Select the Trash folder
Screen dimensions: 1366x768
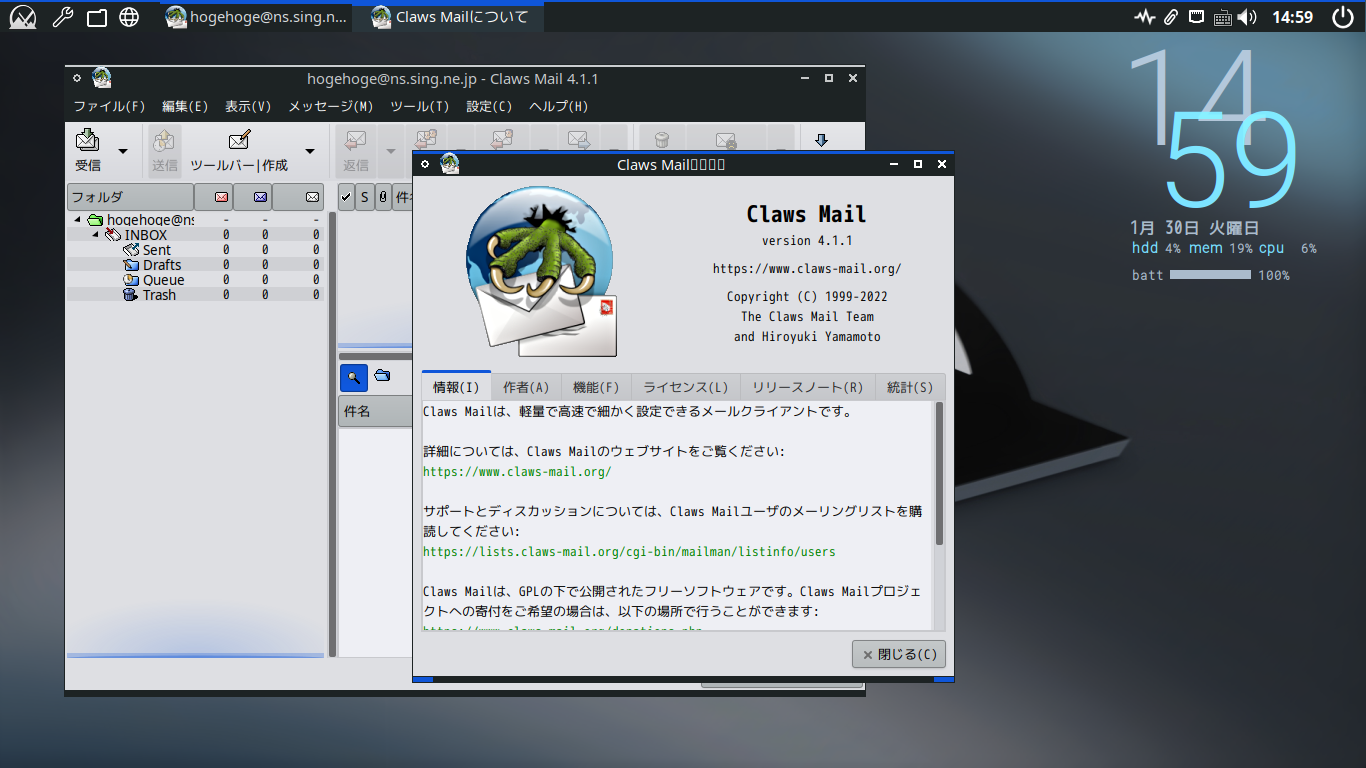click(x=196, y=295)
